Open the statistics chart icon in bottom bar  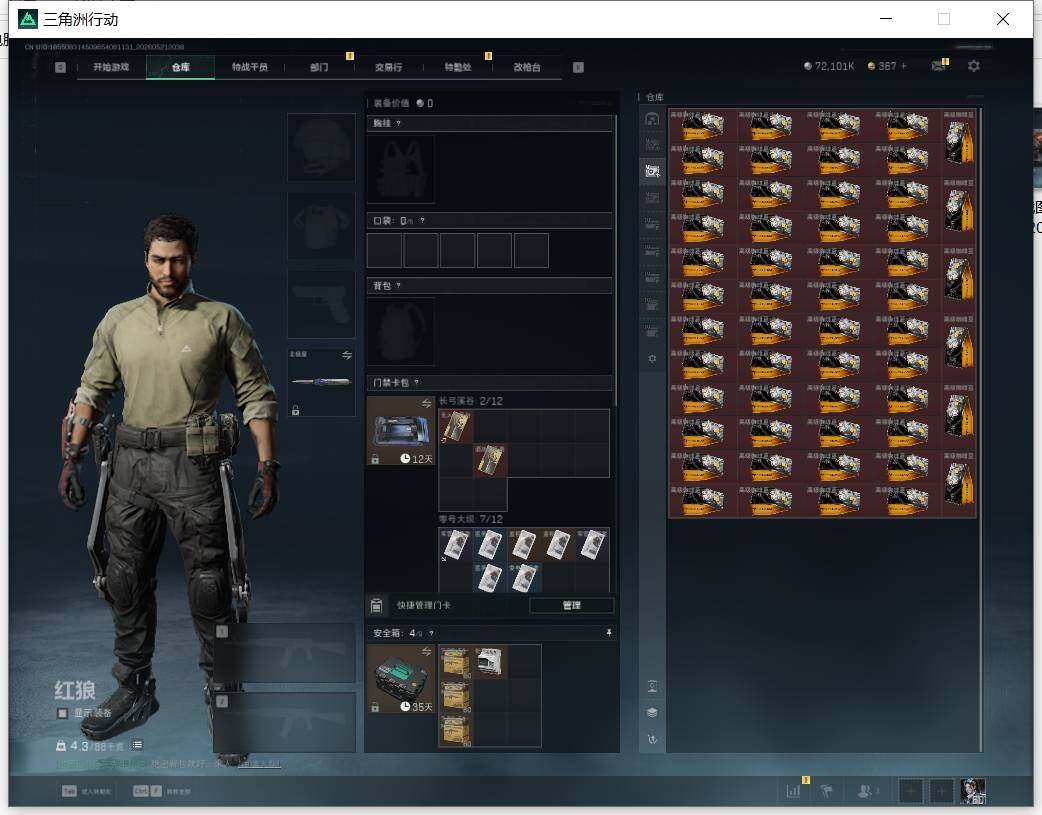click(x=793, y=790)
